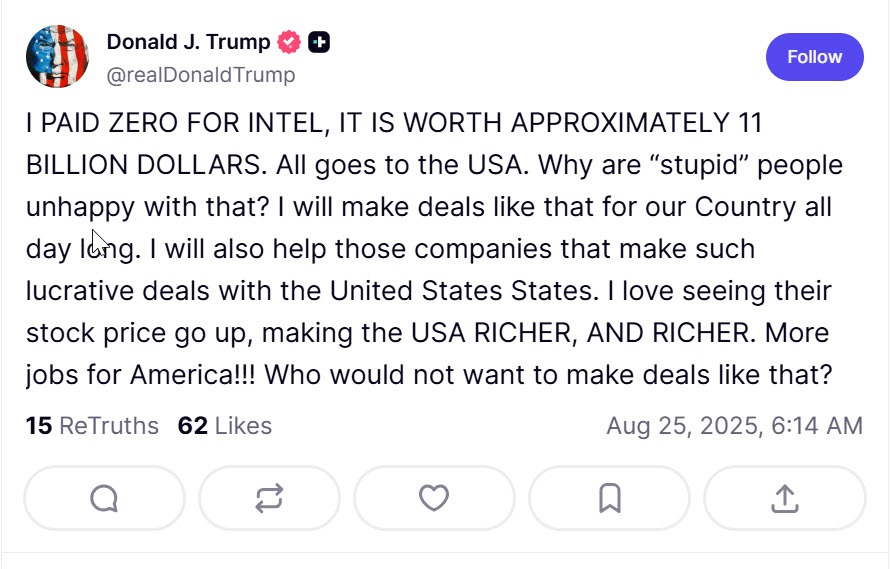
Task: Open the flag-themed profile avatar
Action: click(57, 57)
